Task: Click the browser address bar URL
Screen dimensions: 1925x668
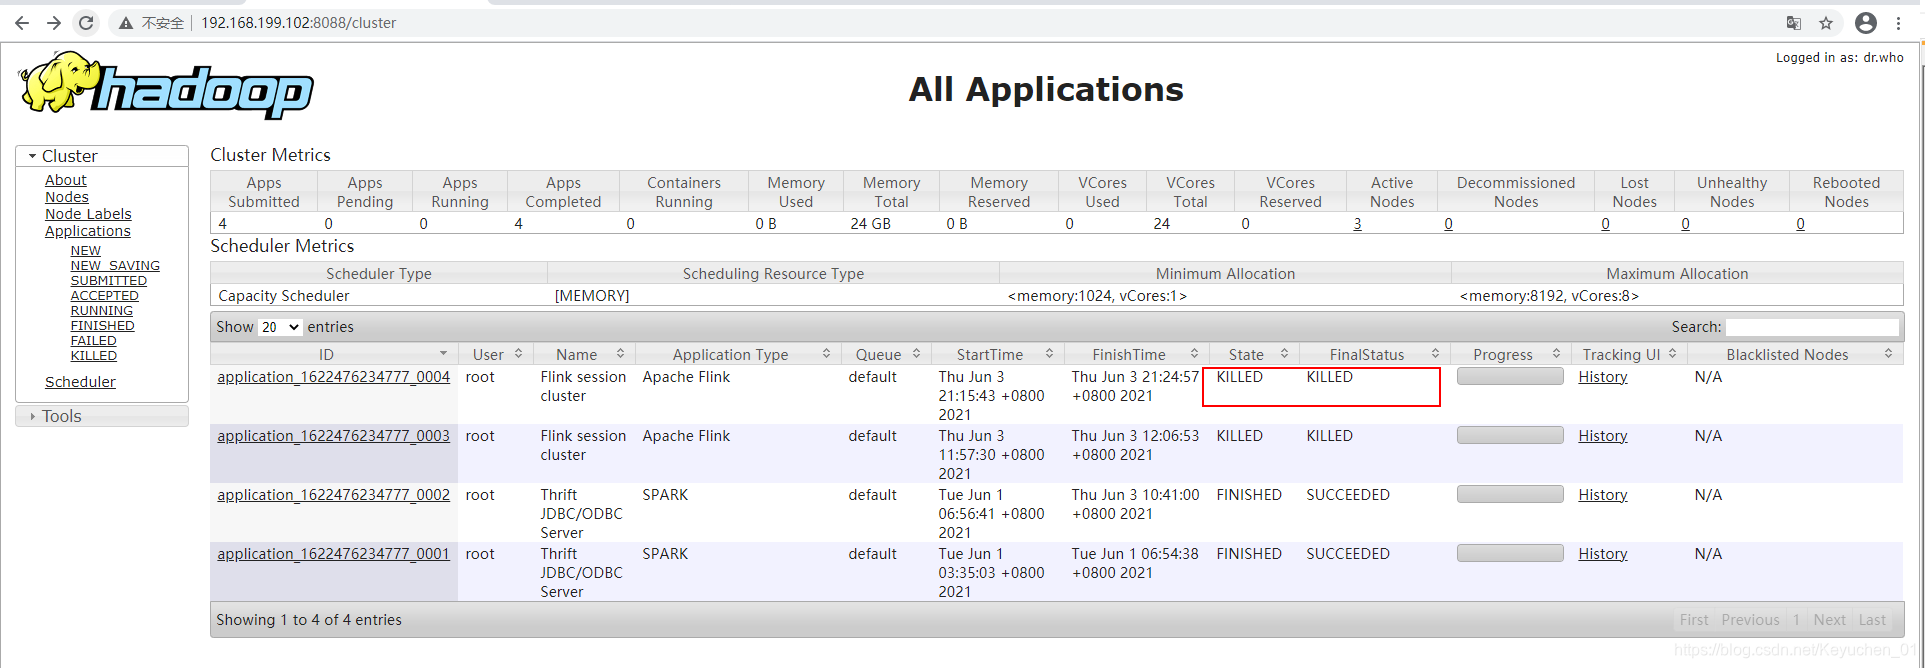Action: [x=298, y=23]
